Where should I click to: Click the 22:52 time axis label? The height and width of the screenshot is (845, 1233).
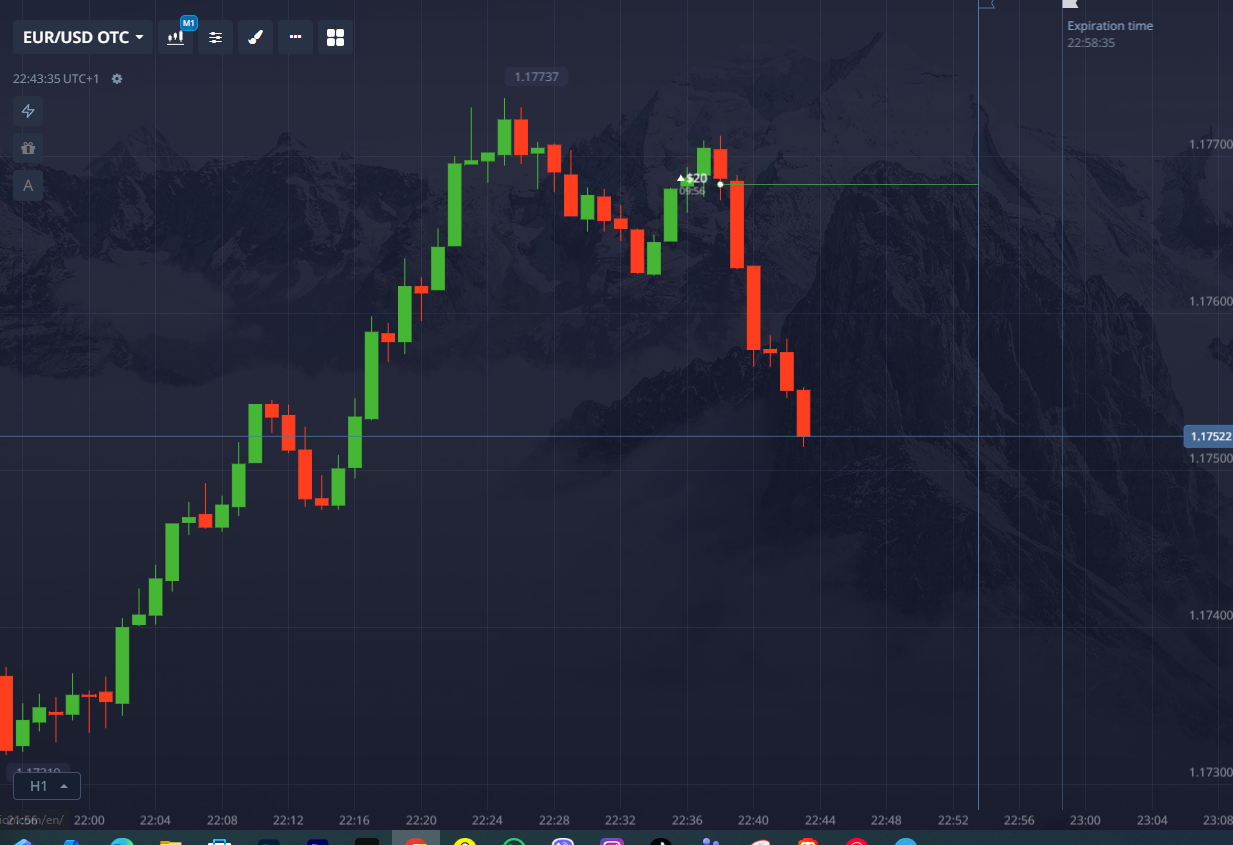952,820
